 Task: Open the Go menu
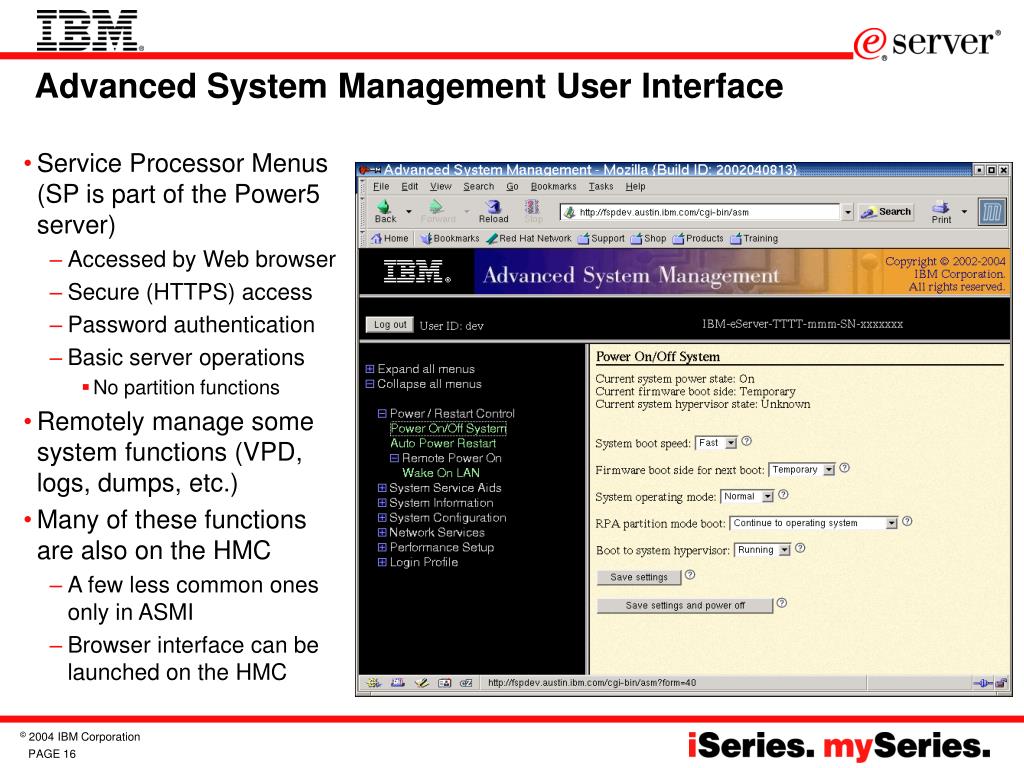(x=512, y=187)
